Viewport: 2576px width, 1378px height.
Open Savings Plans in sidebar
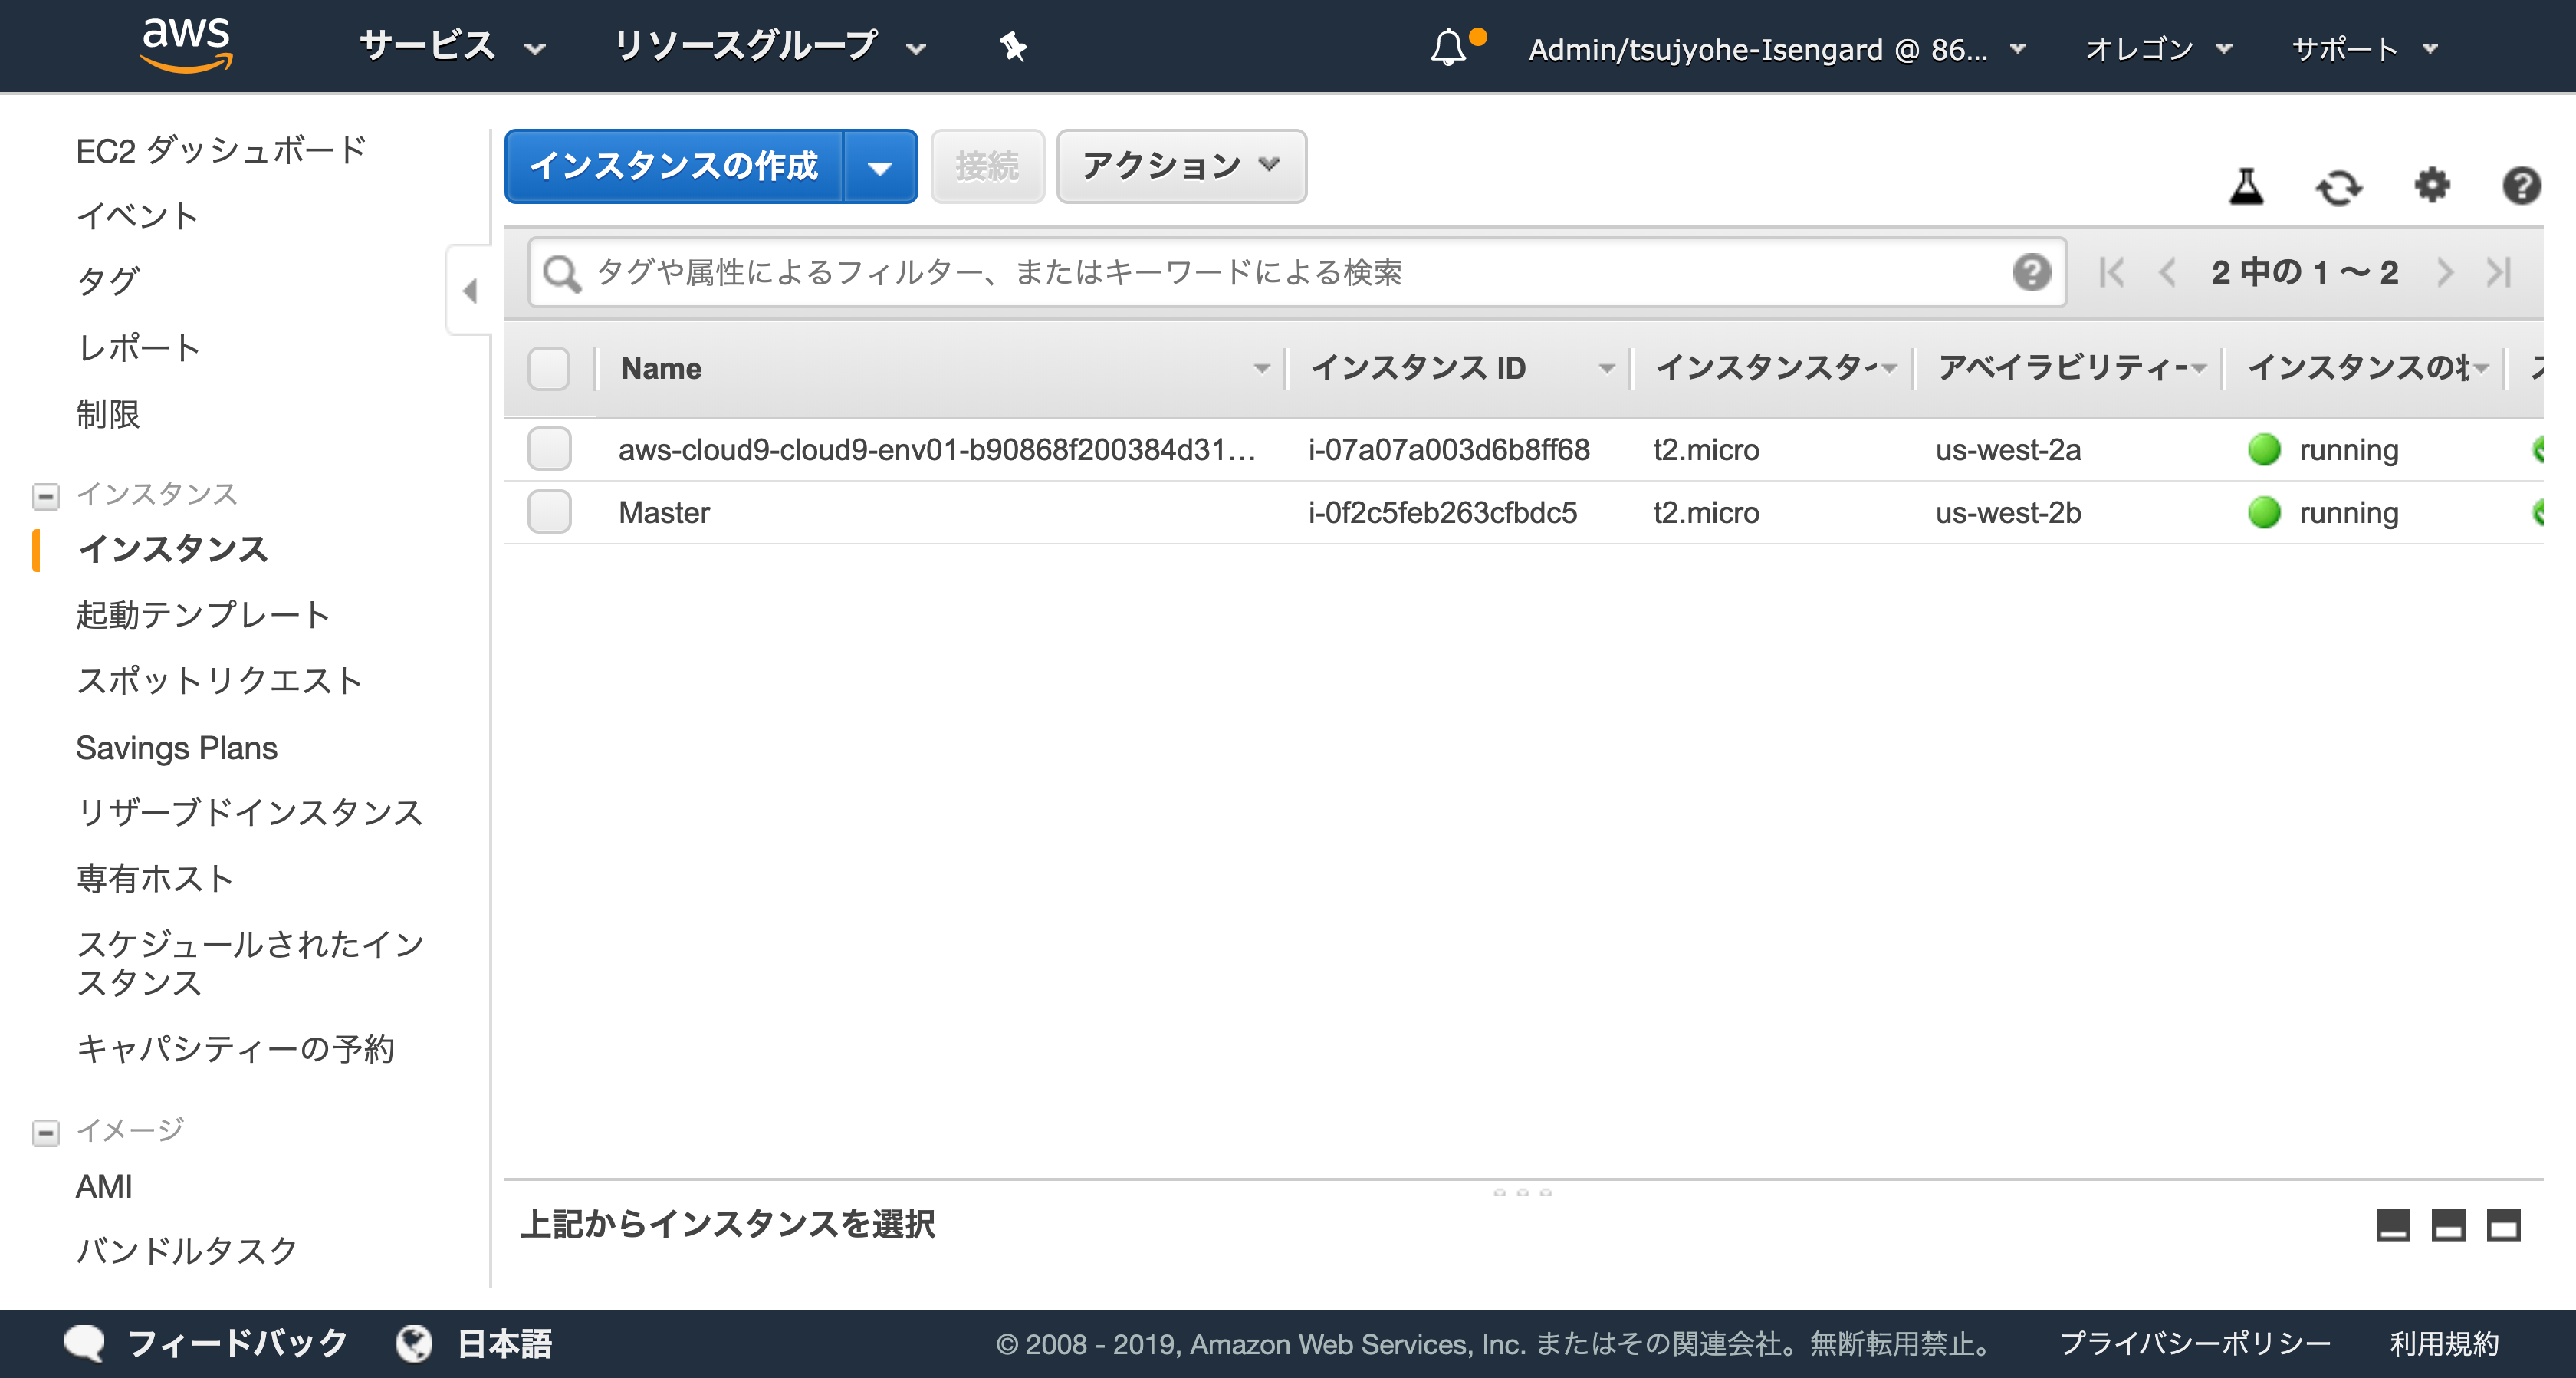[177, 748]
